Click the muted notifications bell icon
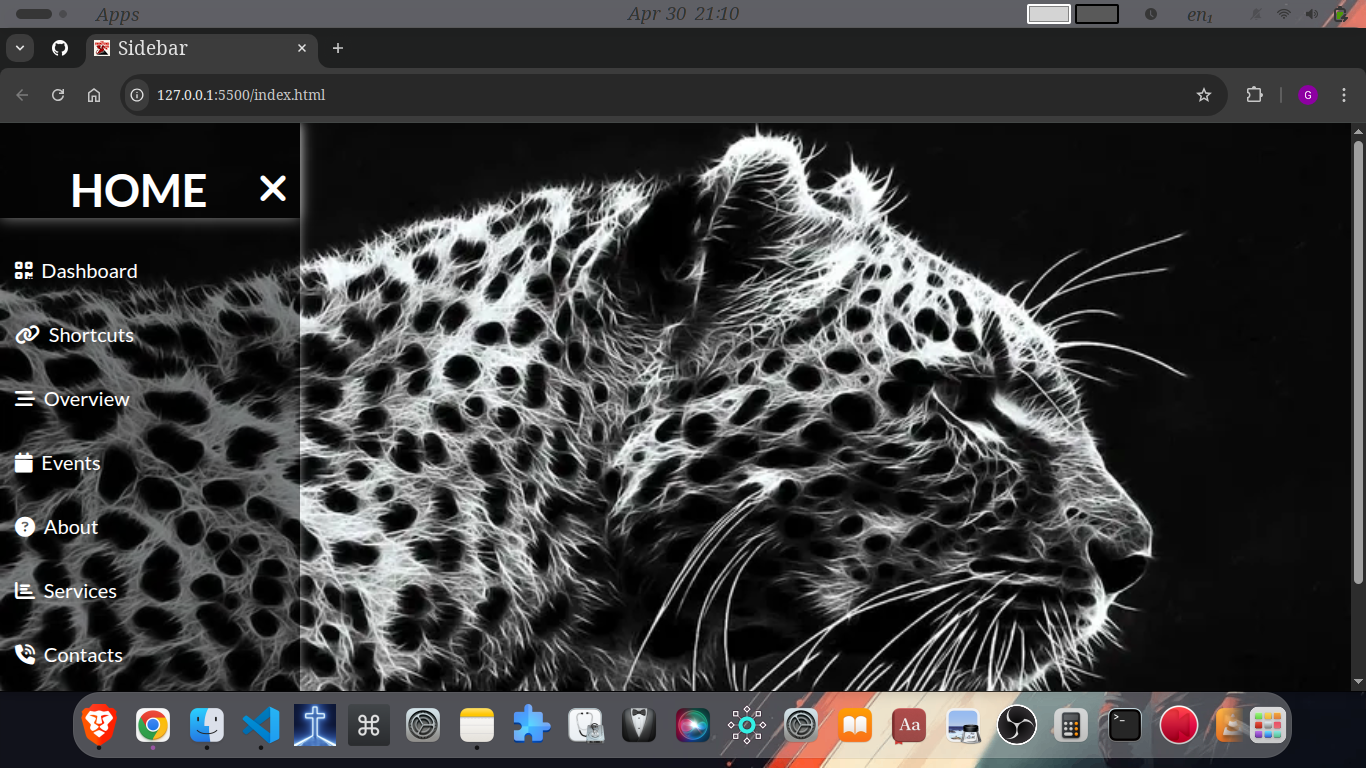The width and height of the screenshot is (1366, 768). [x=1257, y=14]
